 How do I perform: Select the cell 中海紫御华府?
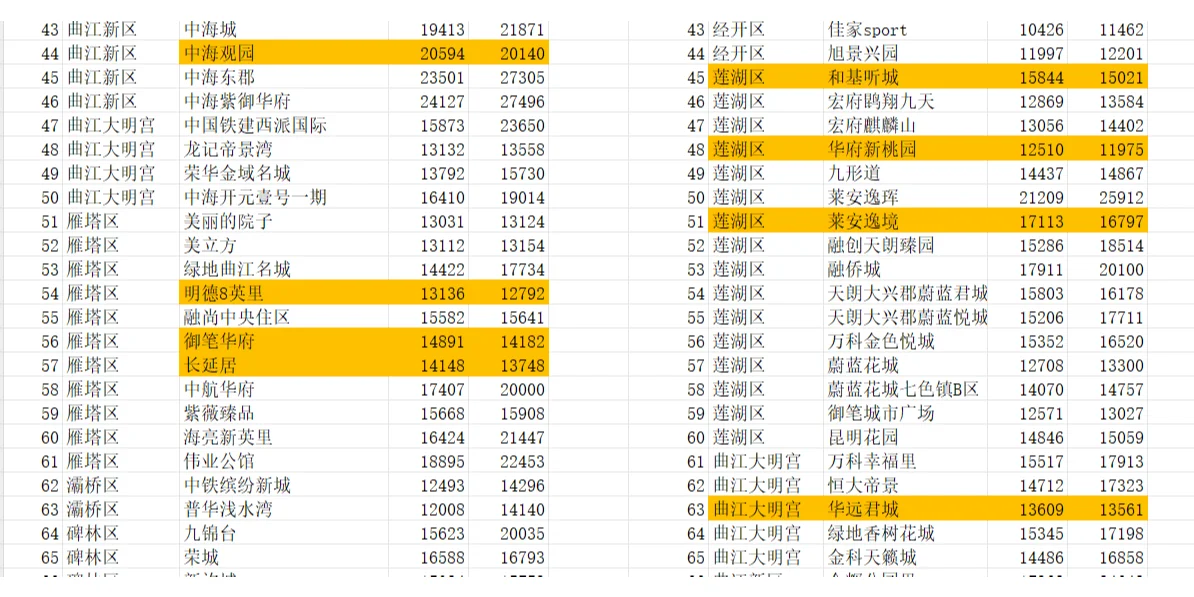tap(283, 102)
